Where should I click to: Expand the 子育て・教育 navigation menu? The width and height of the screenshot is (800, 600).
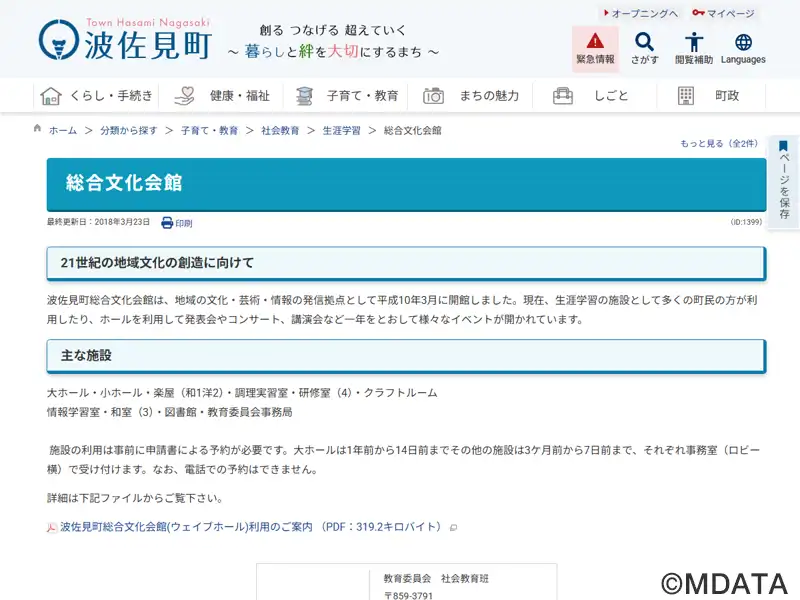347,96
